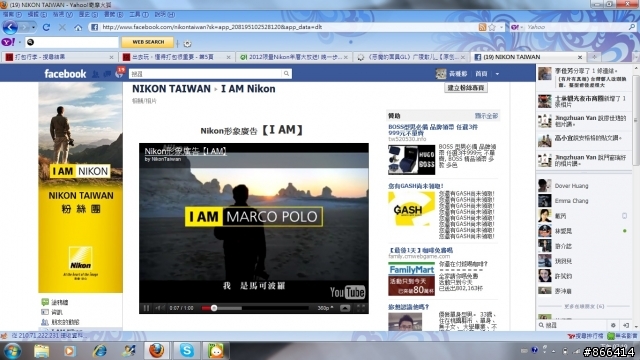
Task: Open chat with Dover Huang
Action: point(584,186)
